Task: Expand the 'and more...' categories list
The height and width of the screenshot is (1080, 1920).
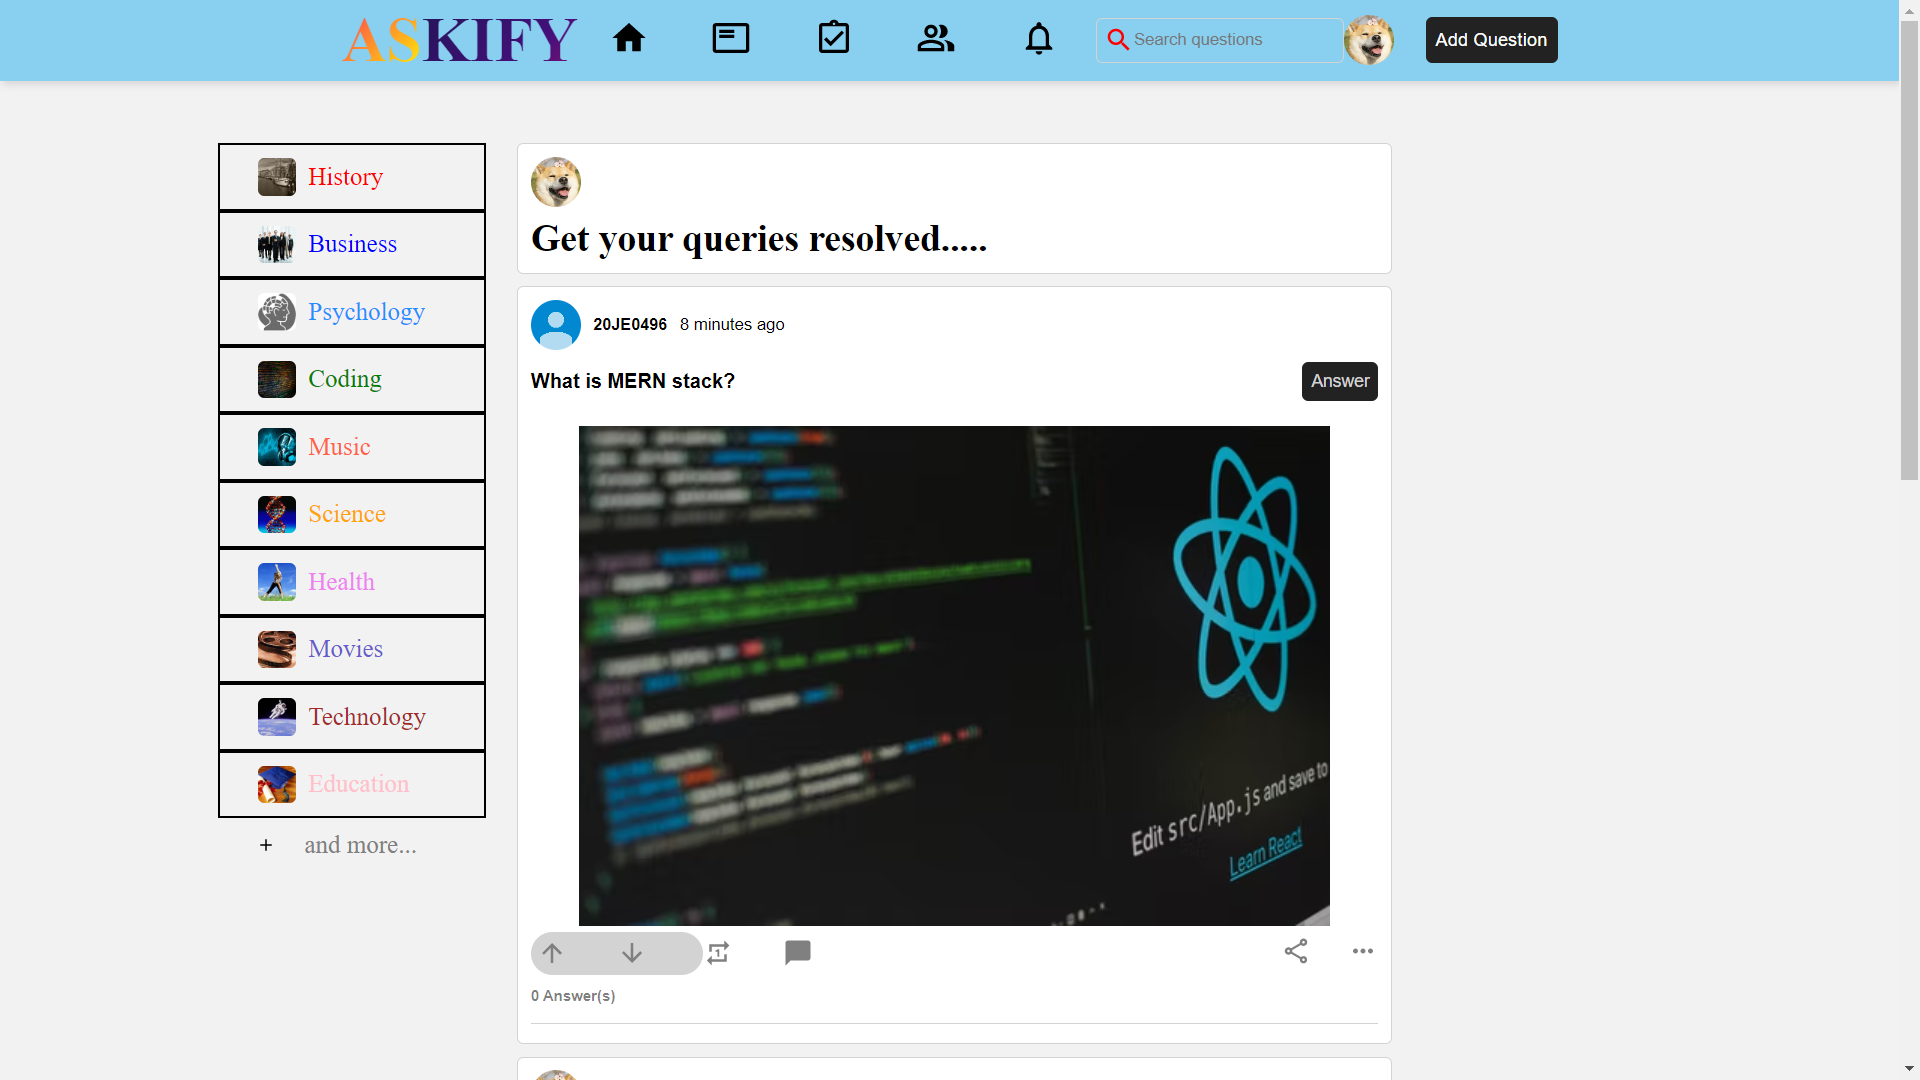Action: tap(360, 845)
